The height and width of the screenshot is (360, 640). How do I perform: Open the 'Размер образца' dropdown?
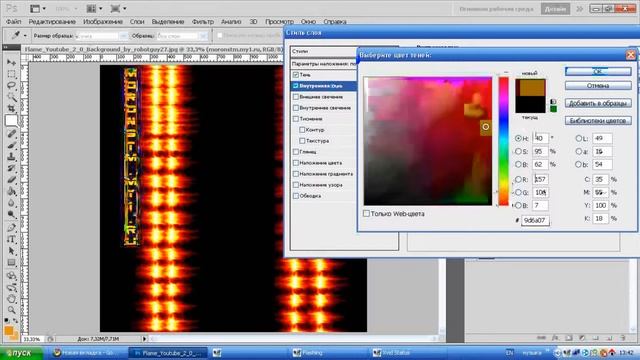[102, 36]
